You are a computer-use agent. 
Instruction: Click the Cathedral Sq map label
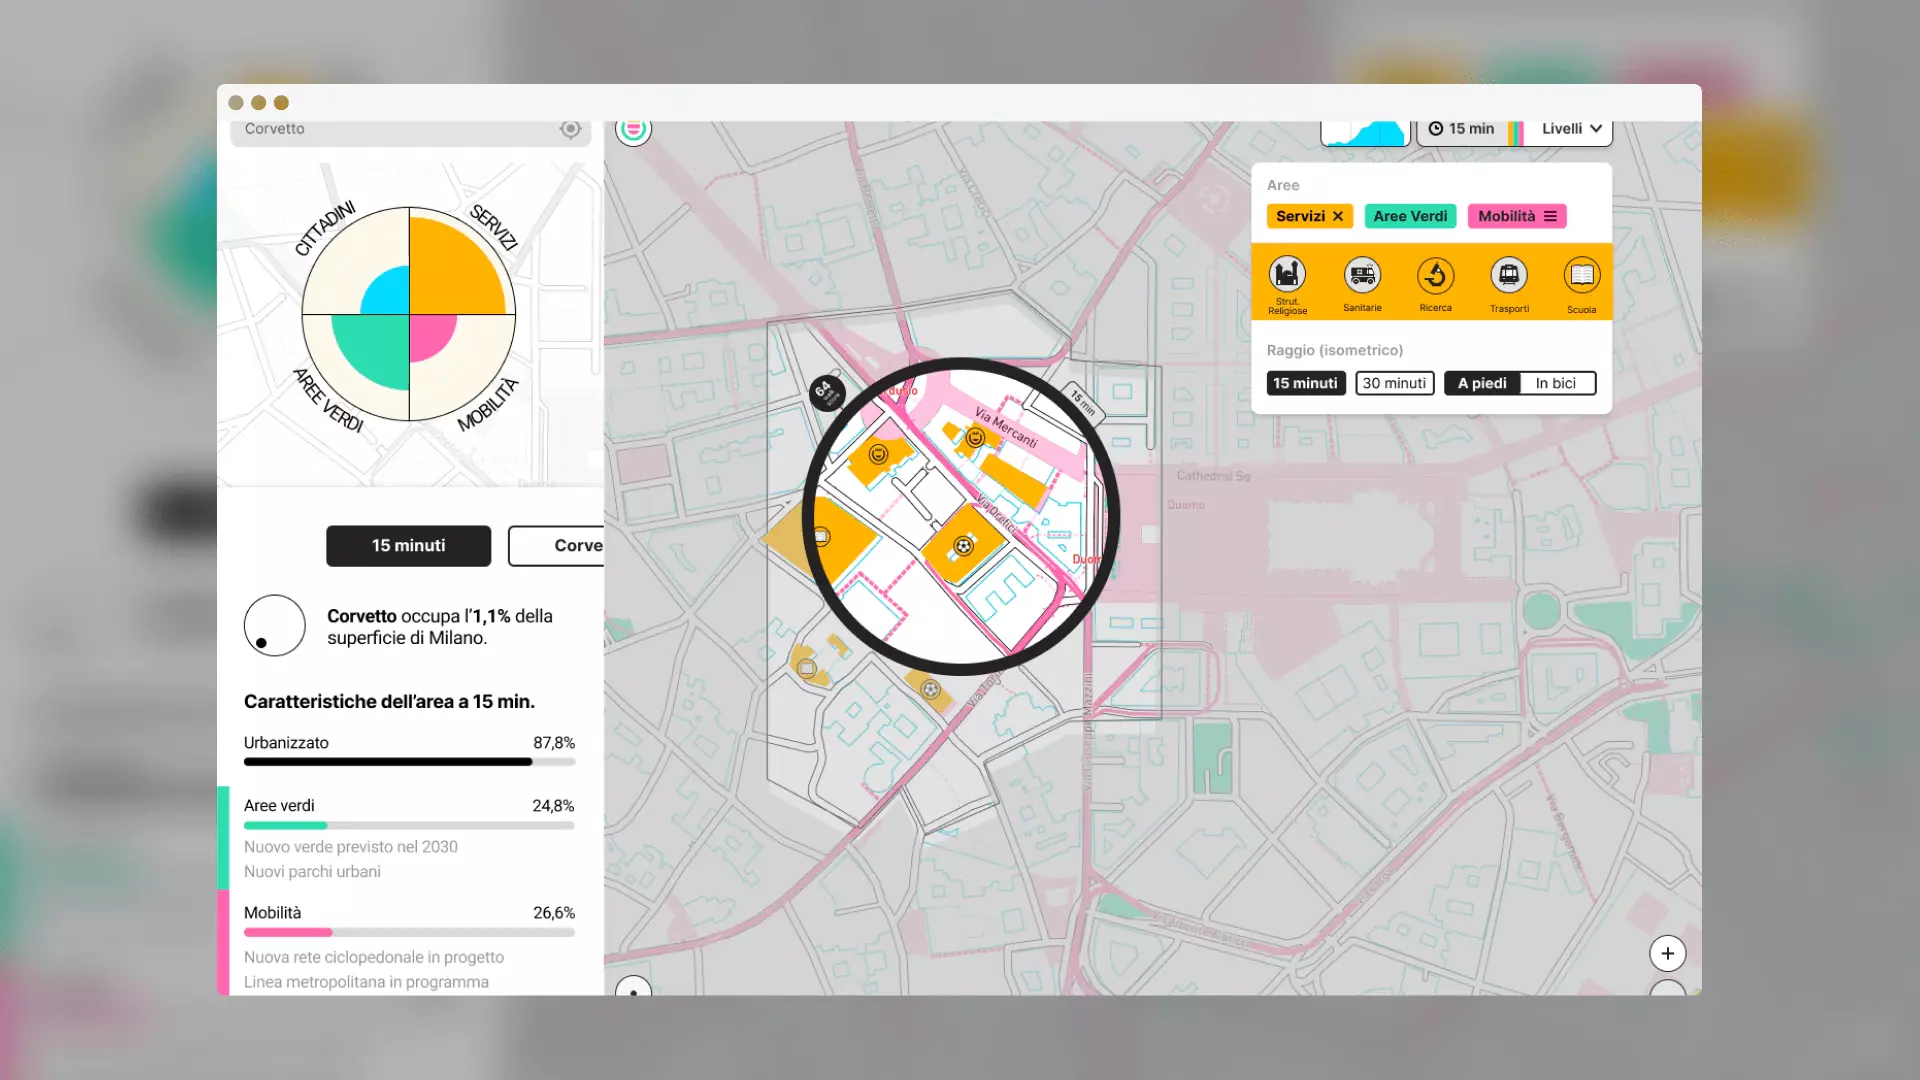[x=1213, y=476]
